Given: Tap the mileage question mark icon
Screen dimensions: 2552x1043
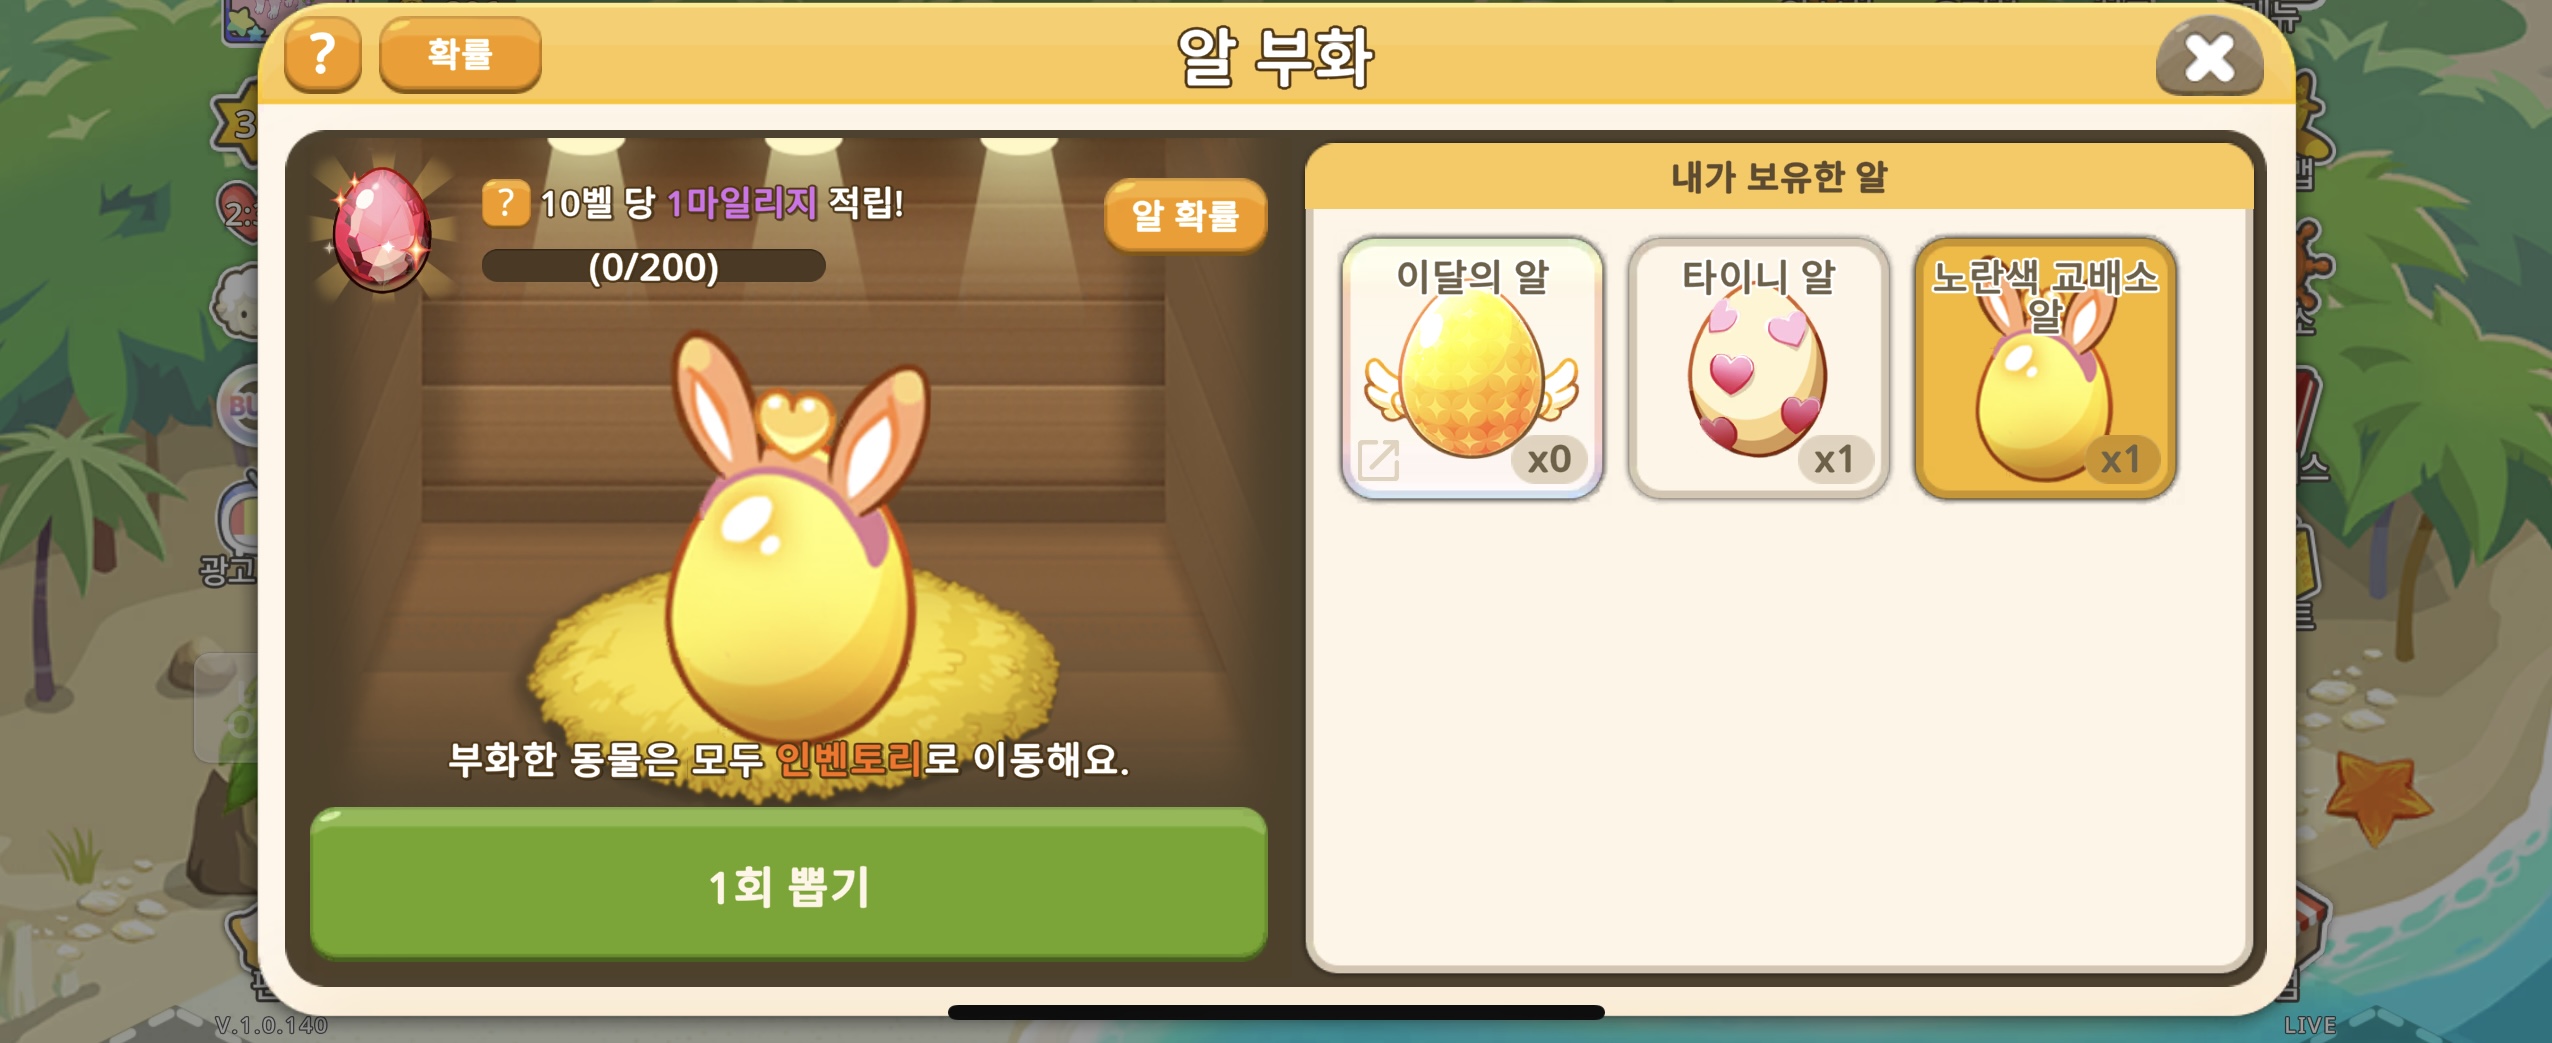Looking at the screenshot, I should pos(505,203).
